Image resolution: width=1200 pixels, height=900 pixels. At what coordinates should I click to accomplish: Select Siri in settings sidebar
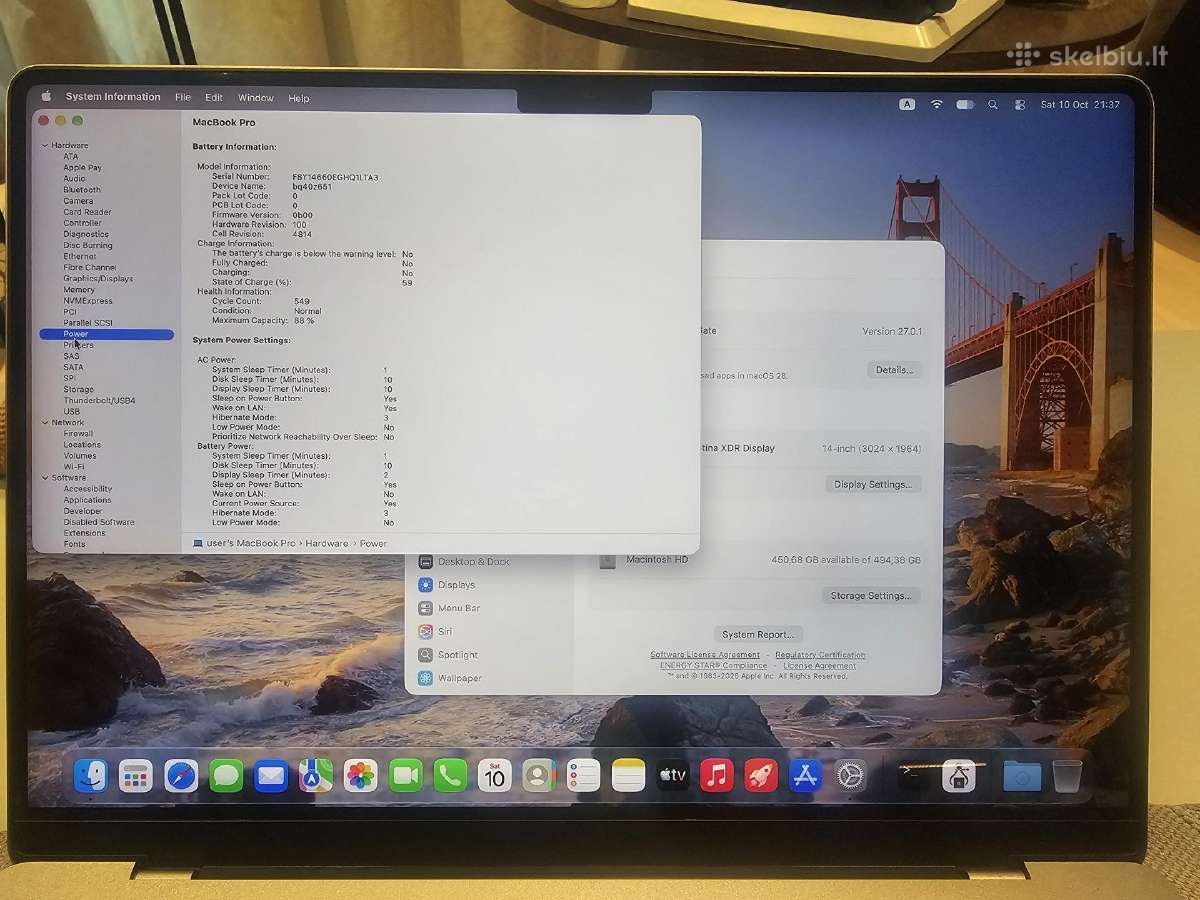pos(436,632)
